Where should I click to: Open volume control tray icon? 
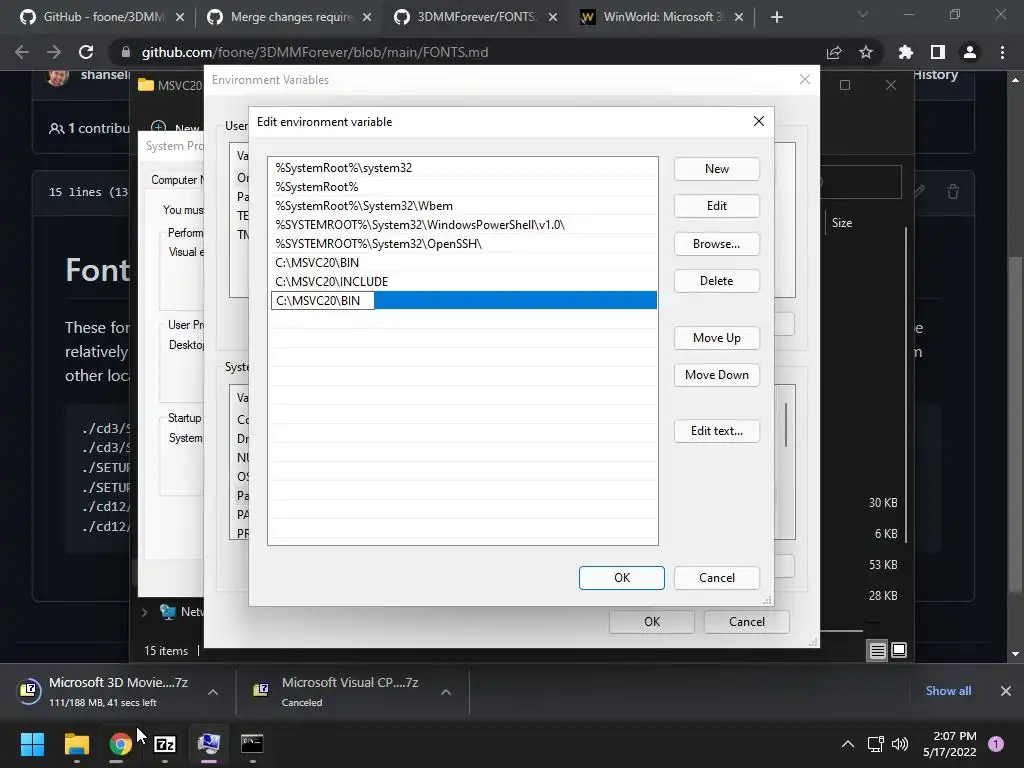pyautogui.click(x=900, y=744)
